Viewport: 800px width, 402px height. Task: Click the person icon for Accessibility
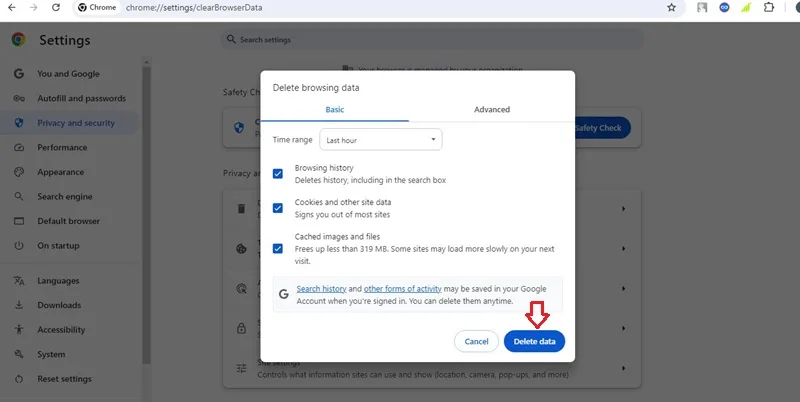click(19, 330)
